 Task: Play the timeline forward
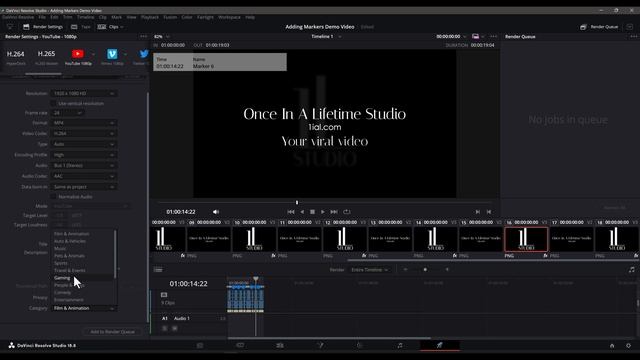[323, 212]
